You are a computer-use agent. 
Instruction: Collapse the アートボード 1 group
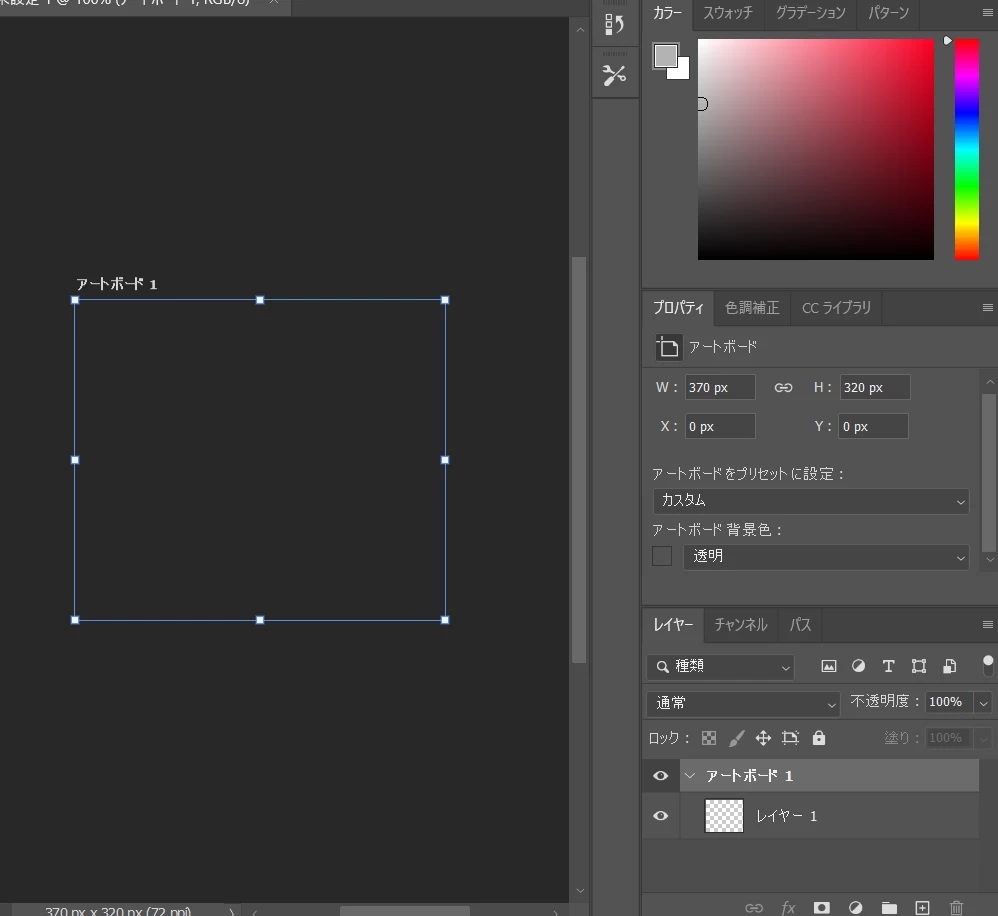coord(690,776)
